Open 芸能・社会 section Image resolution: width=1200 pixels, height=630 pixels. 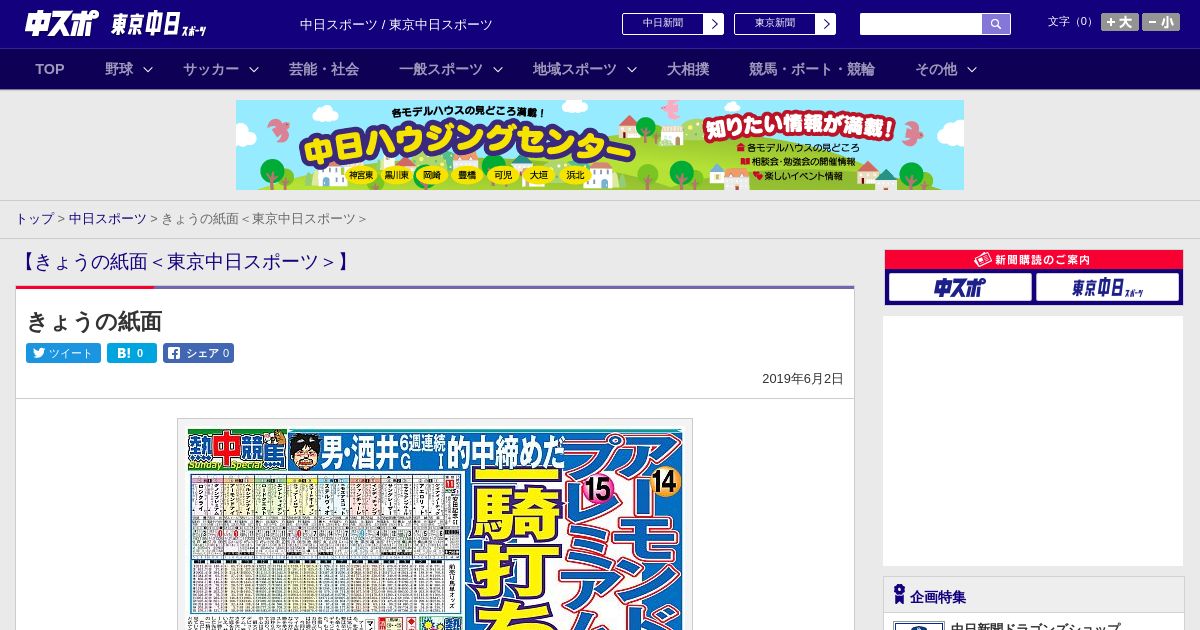pos(324,69)
